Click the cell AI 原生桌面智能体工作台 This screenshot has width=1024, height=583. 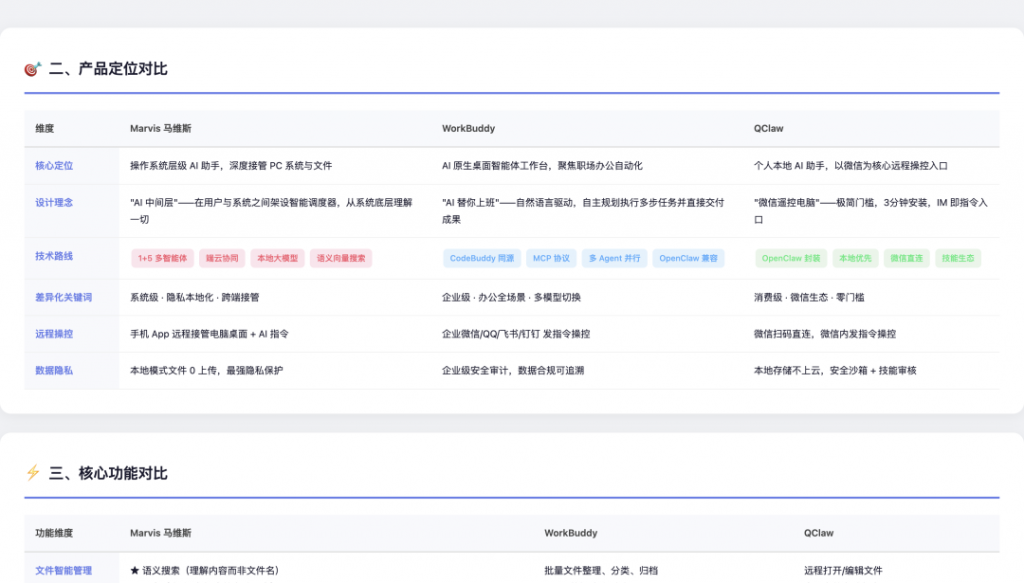pyautogui.click(x=542, y=166)
